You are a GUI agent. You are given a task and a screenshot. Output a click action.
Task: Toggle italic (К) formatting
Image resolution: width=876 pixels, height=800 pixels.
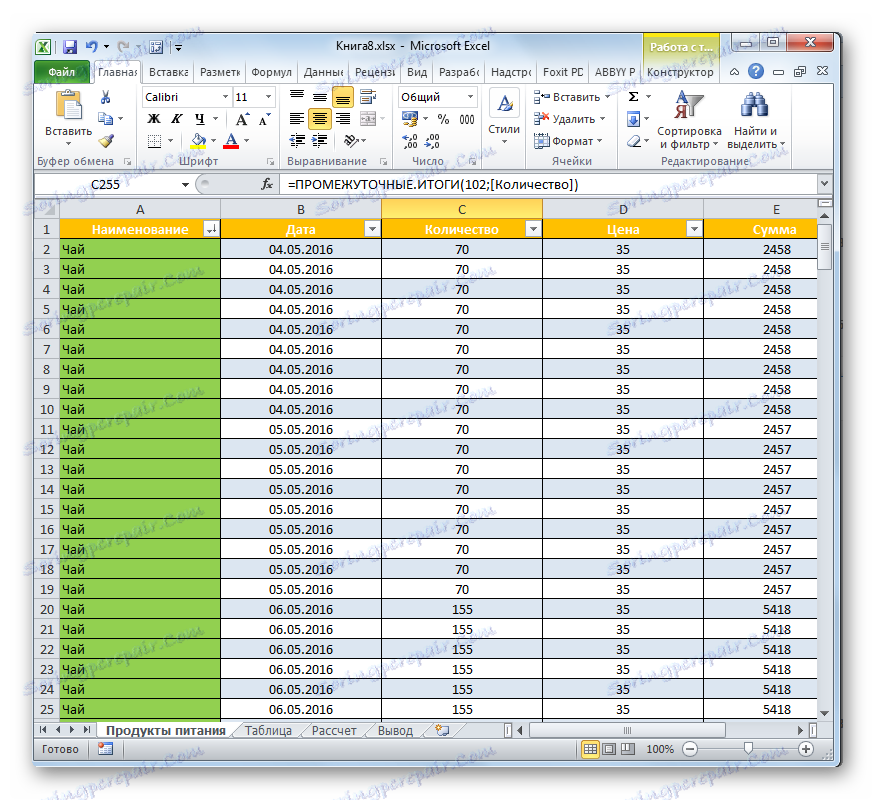pyautogui.click(x=177, y=119)
